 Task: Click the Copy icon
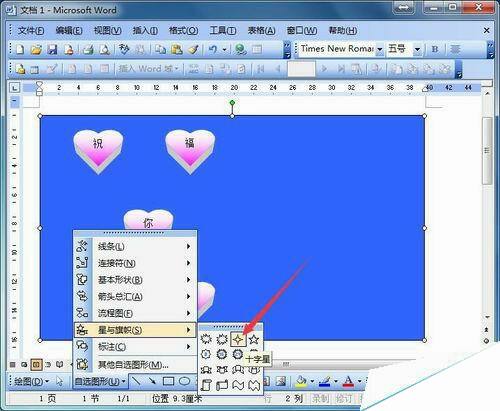coord(160,49)
